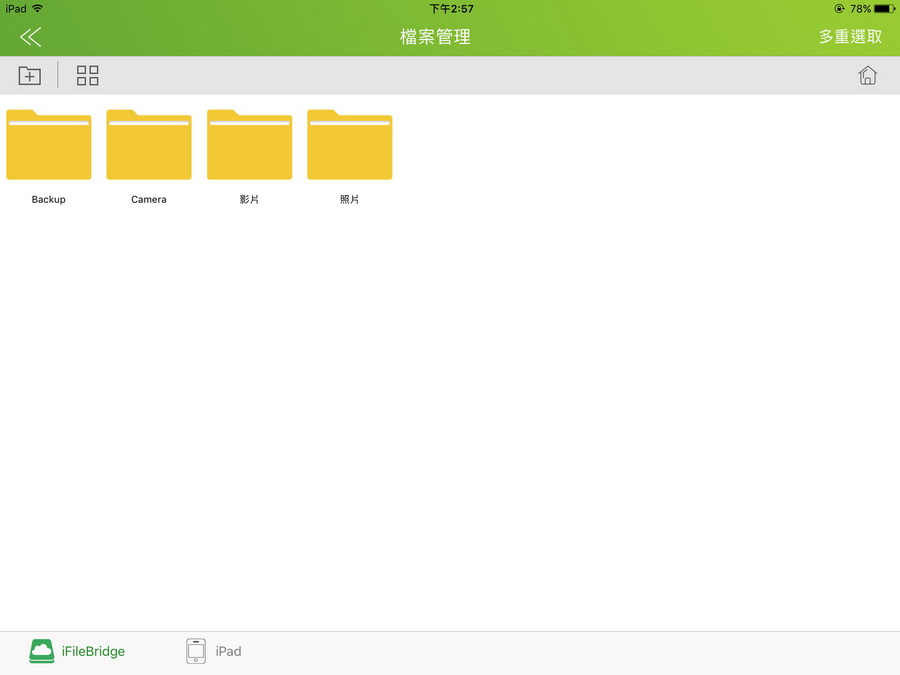The height and width of the screenshot is (675, 900).
Task: Click the 照片 folder name text
Action: click(350, 199)
